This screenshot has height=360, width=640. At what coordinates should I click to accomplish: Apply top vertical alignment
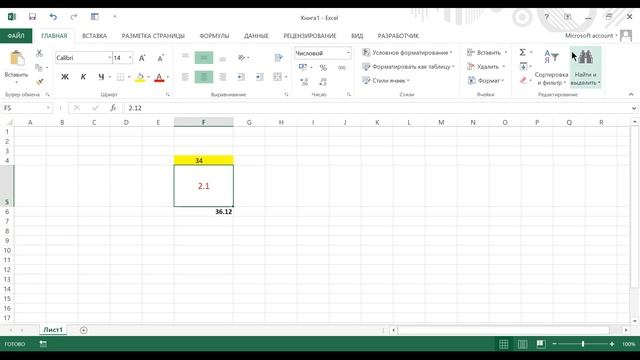click(185, 58)
